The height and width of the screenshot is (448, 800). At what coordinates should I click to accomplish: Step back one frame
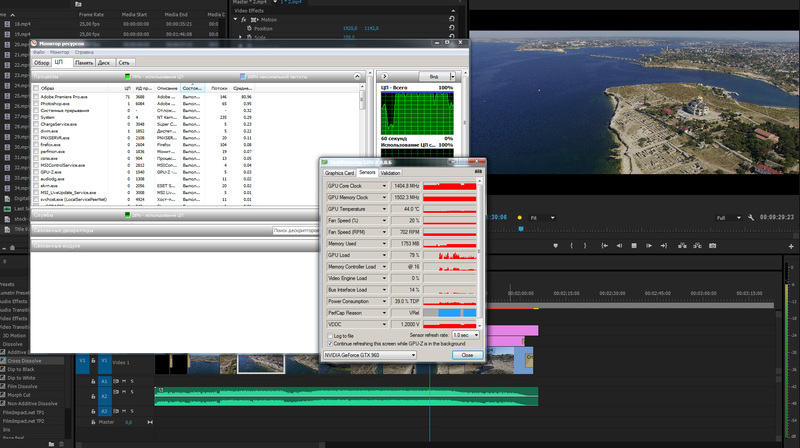coord(619,246)
